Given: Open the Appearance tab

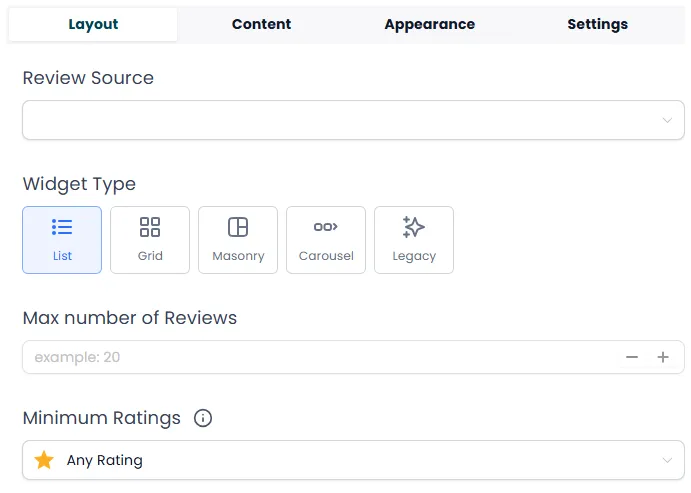Looking at the screenshot, I should point(429,24).
